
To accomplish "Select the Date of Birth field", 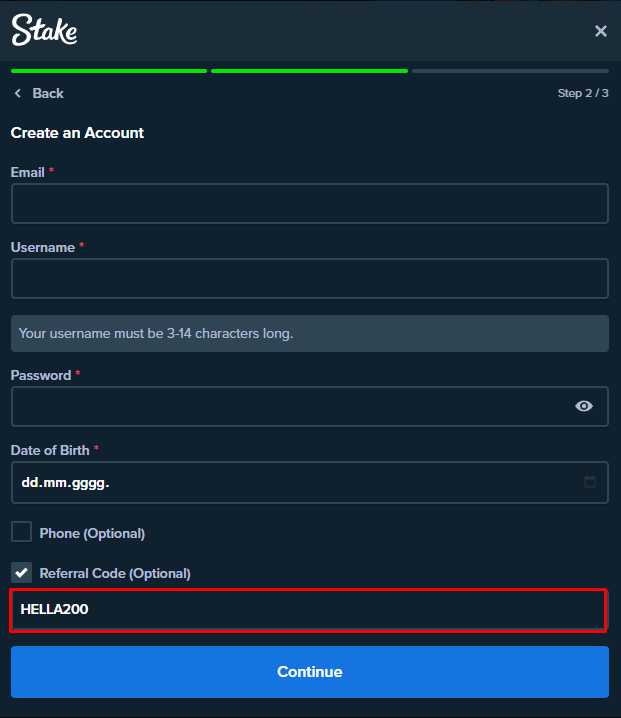I will click(290, 482).
